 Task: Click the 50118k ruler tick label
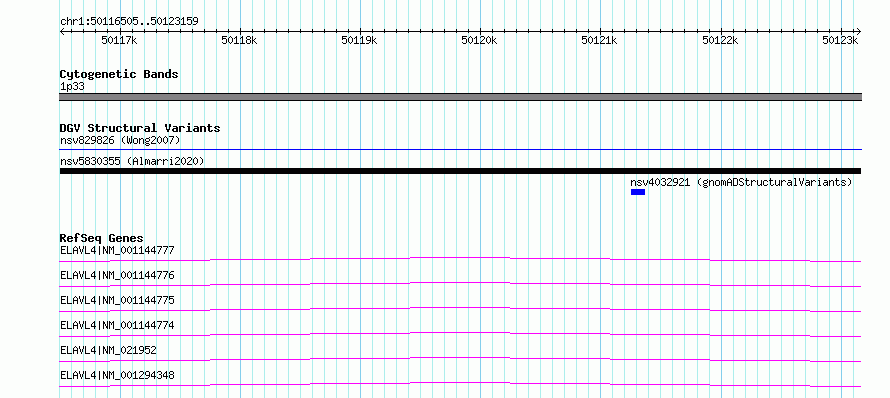pyautogui.click(x=240, y=40)
